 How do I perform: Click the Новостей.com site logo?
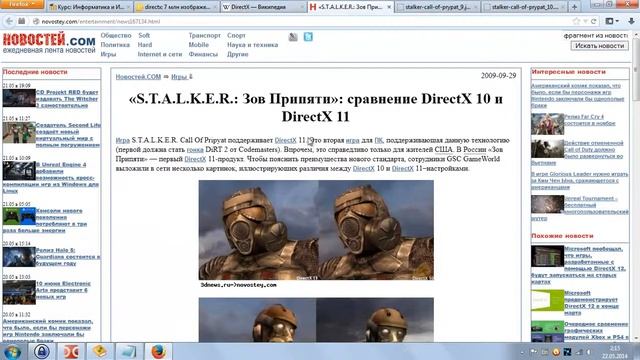coord(49,43)
